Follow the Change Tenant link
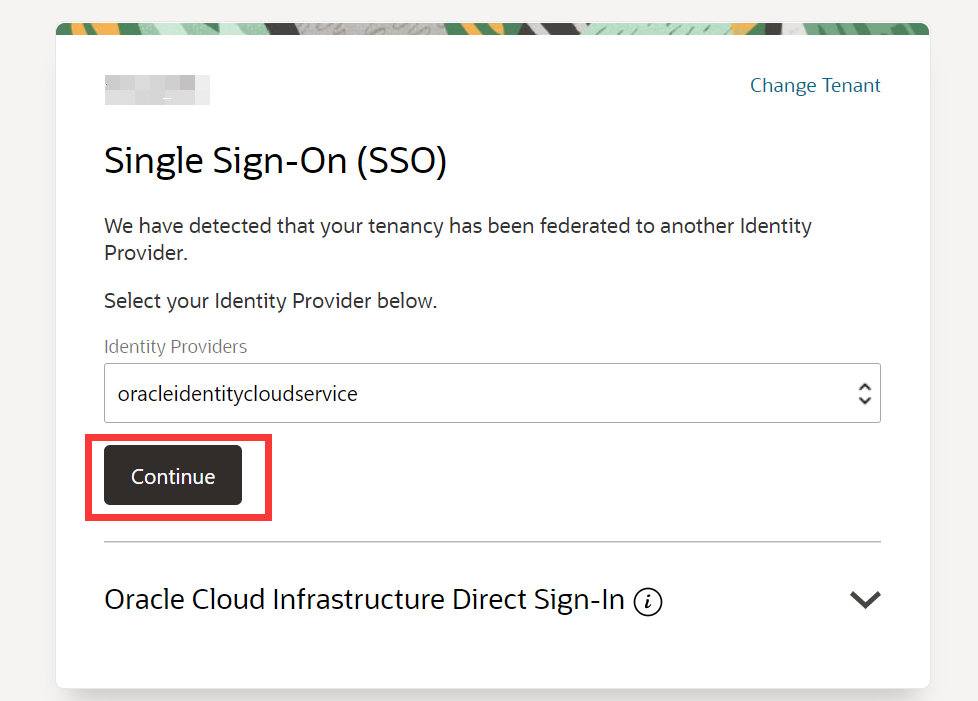Viewport: 978px width, 701px height. click(x=815, y=85)
